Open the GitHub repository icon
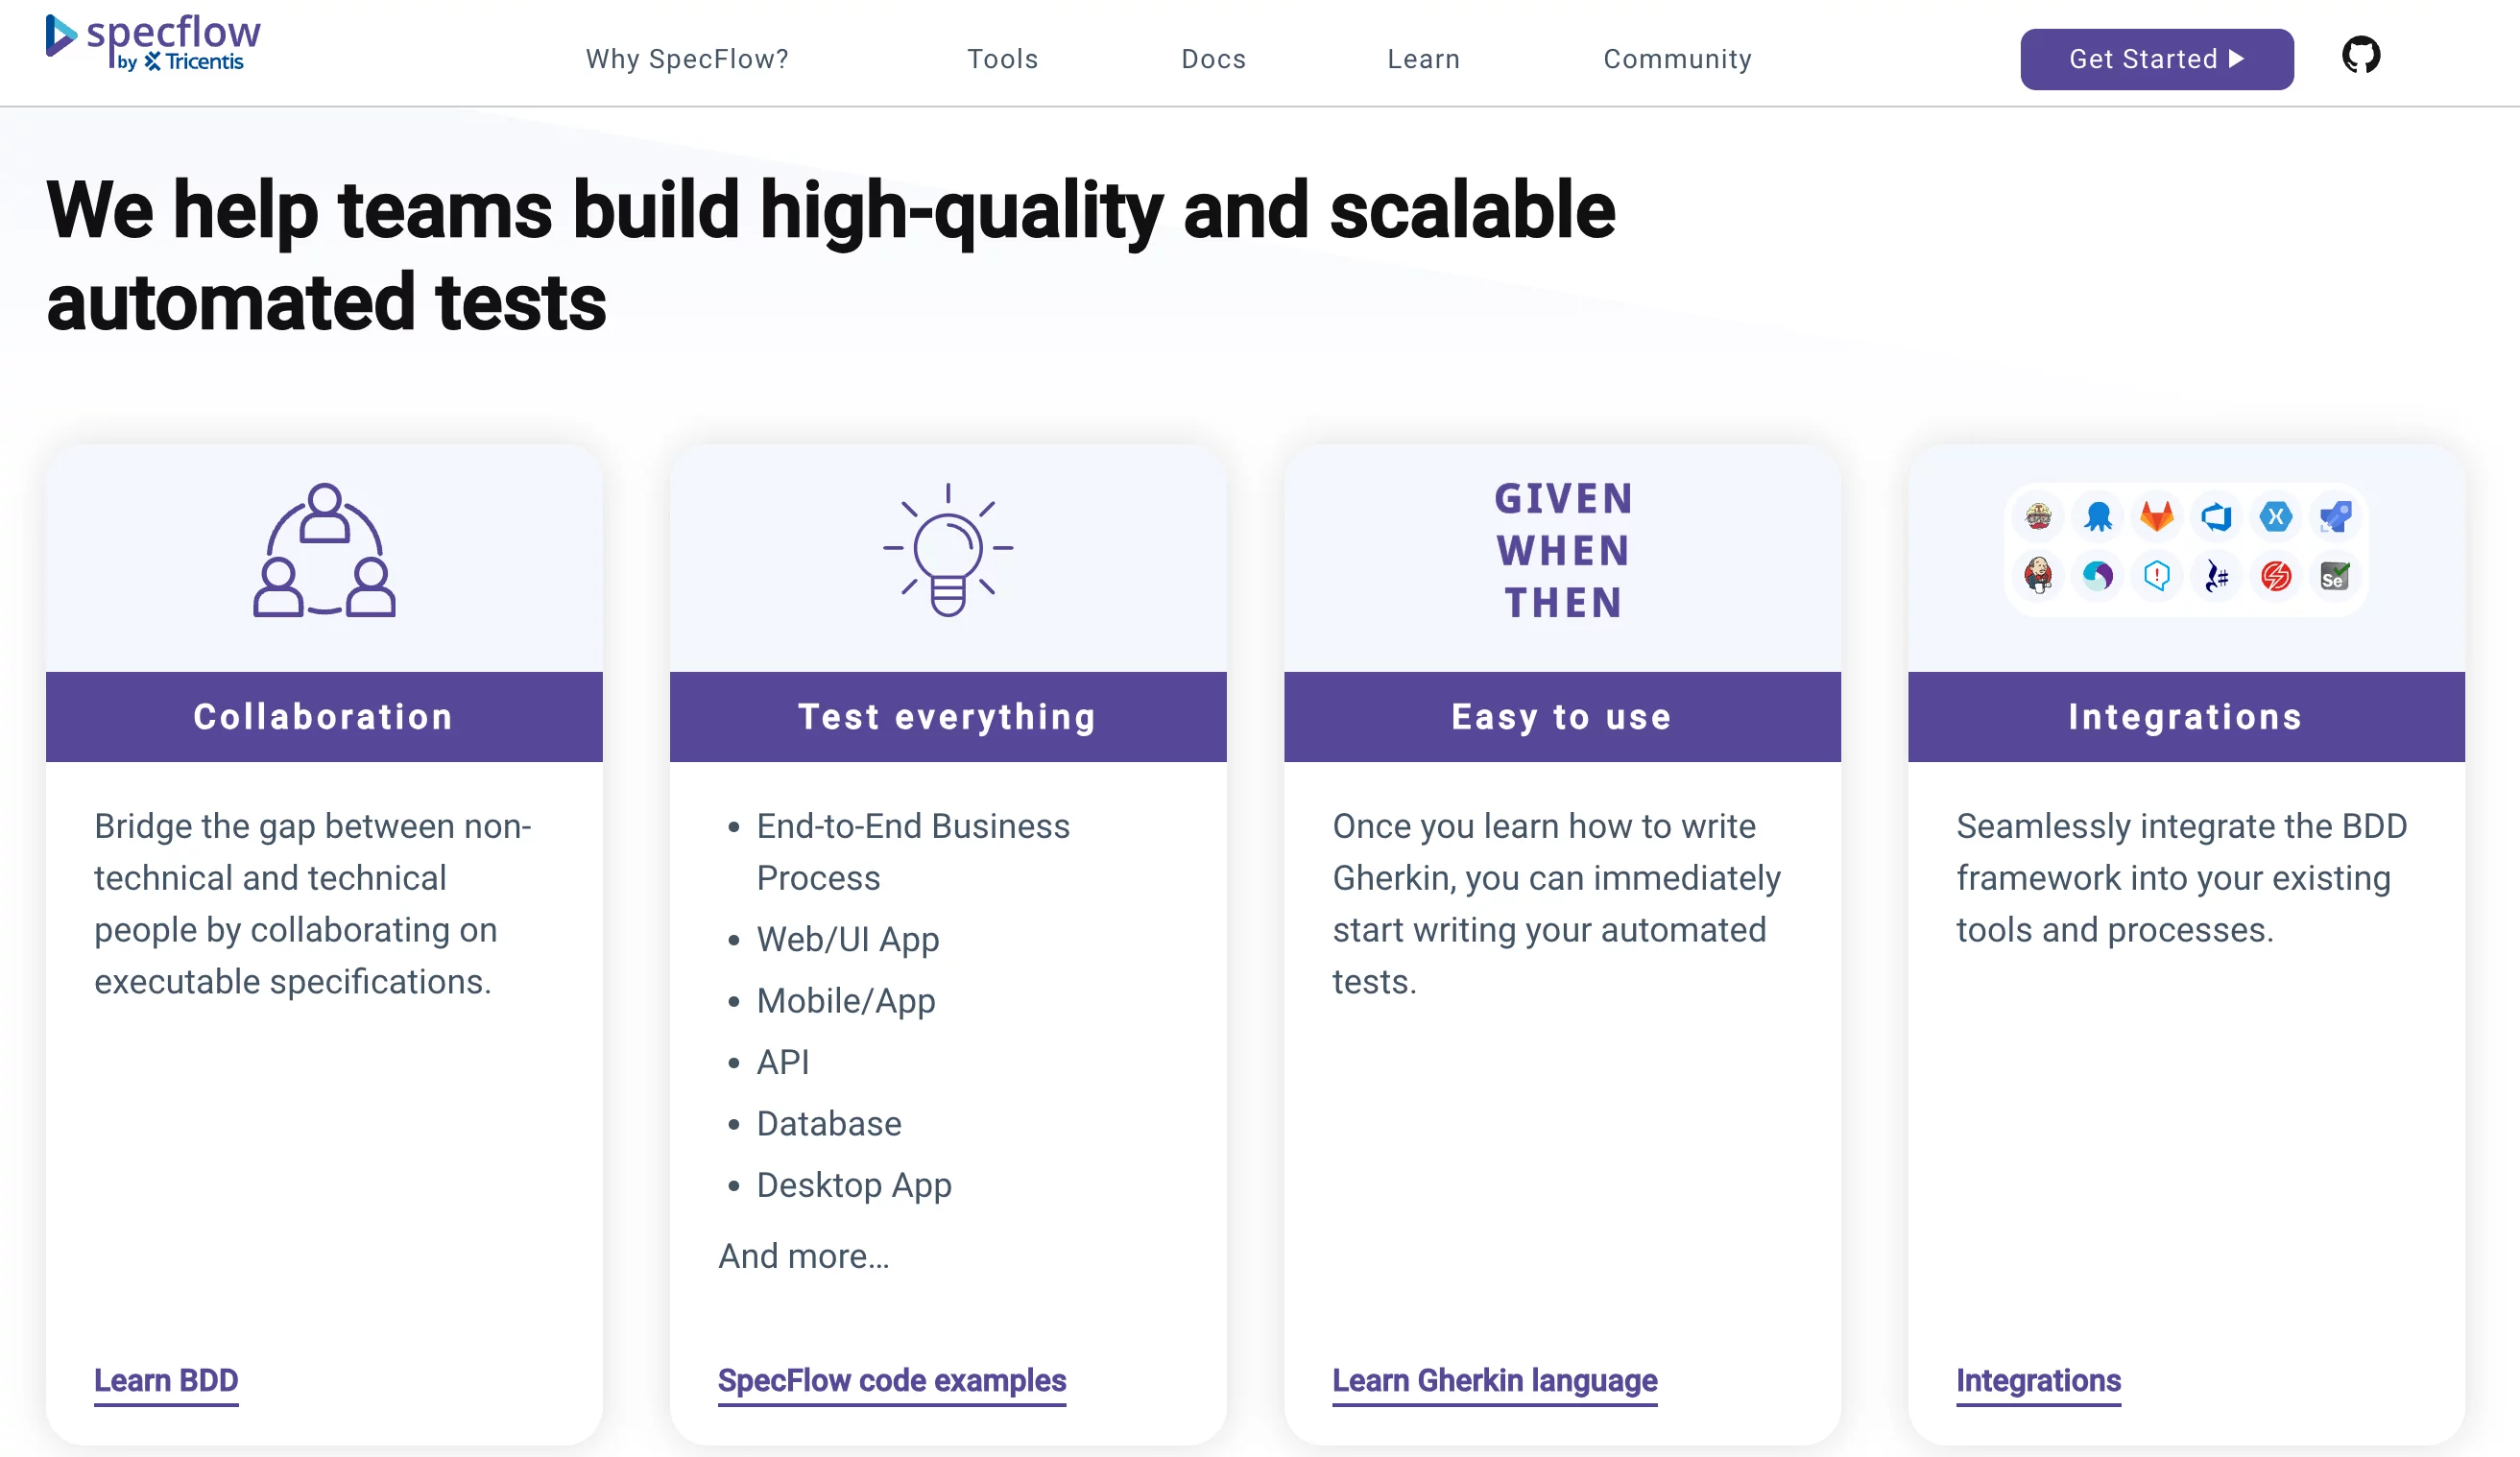Viewport: 2520px width, 1457px height. [x=2360, y=55]
